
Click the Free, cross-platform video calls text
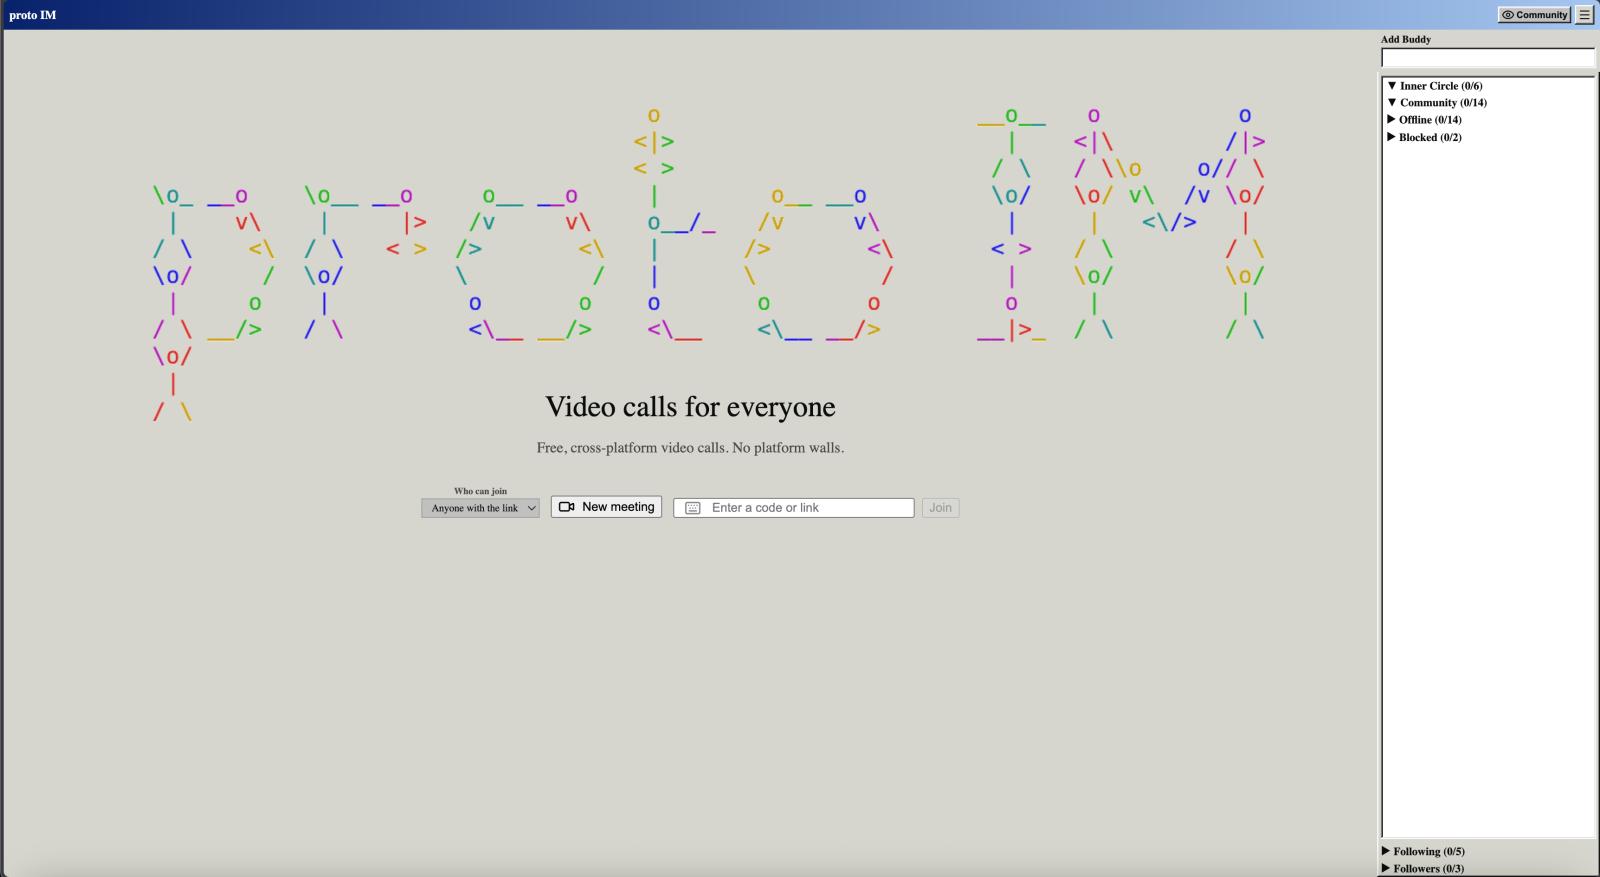(690, 448)
